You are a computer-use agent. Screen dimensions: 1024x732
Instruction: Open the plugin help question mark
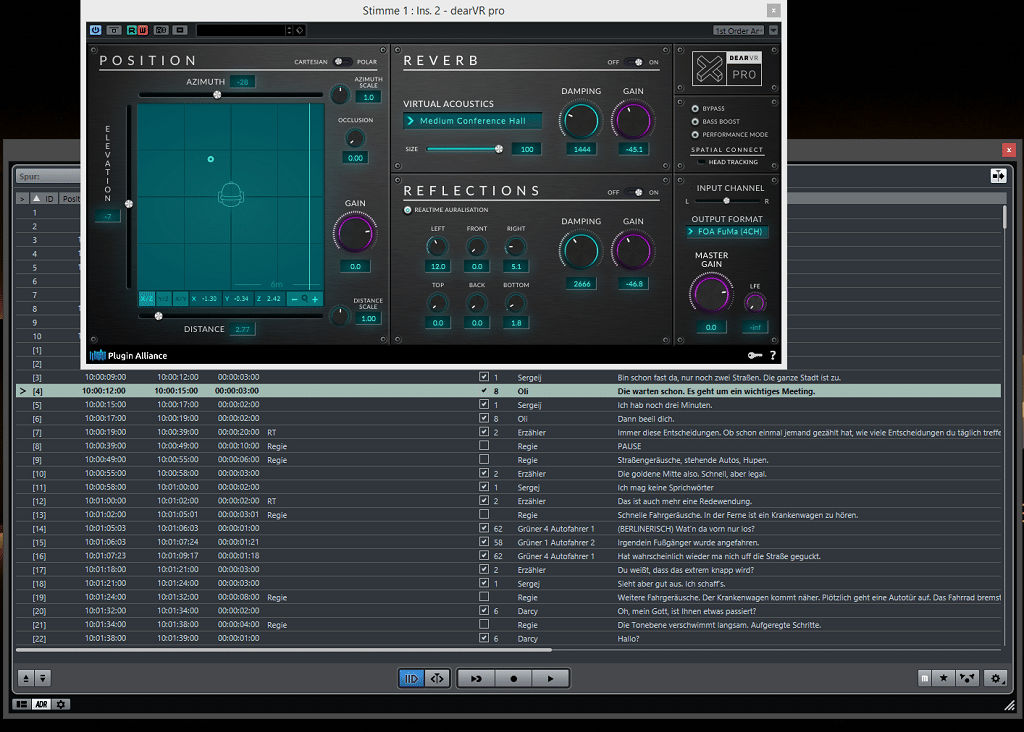coord(773,355)
